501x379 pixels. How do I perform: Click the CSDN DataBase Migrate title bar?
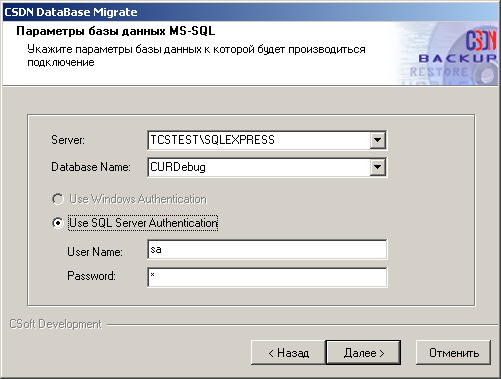point(250,12)
